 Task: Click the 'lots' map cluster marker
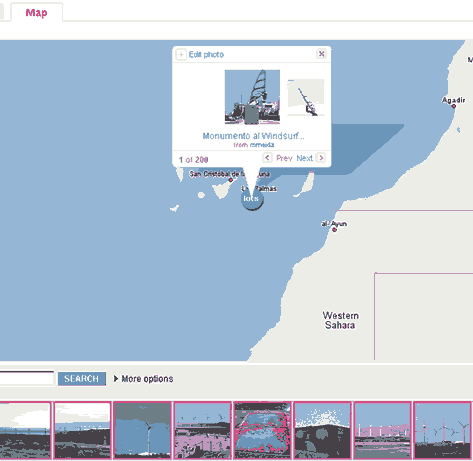click(252, 199)
